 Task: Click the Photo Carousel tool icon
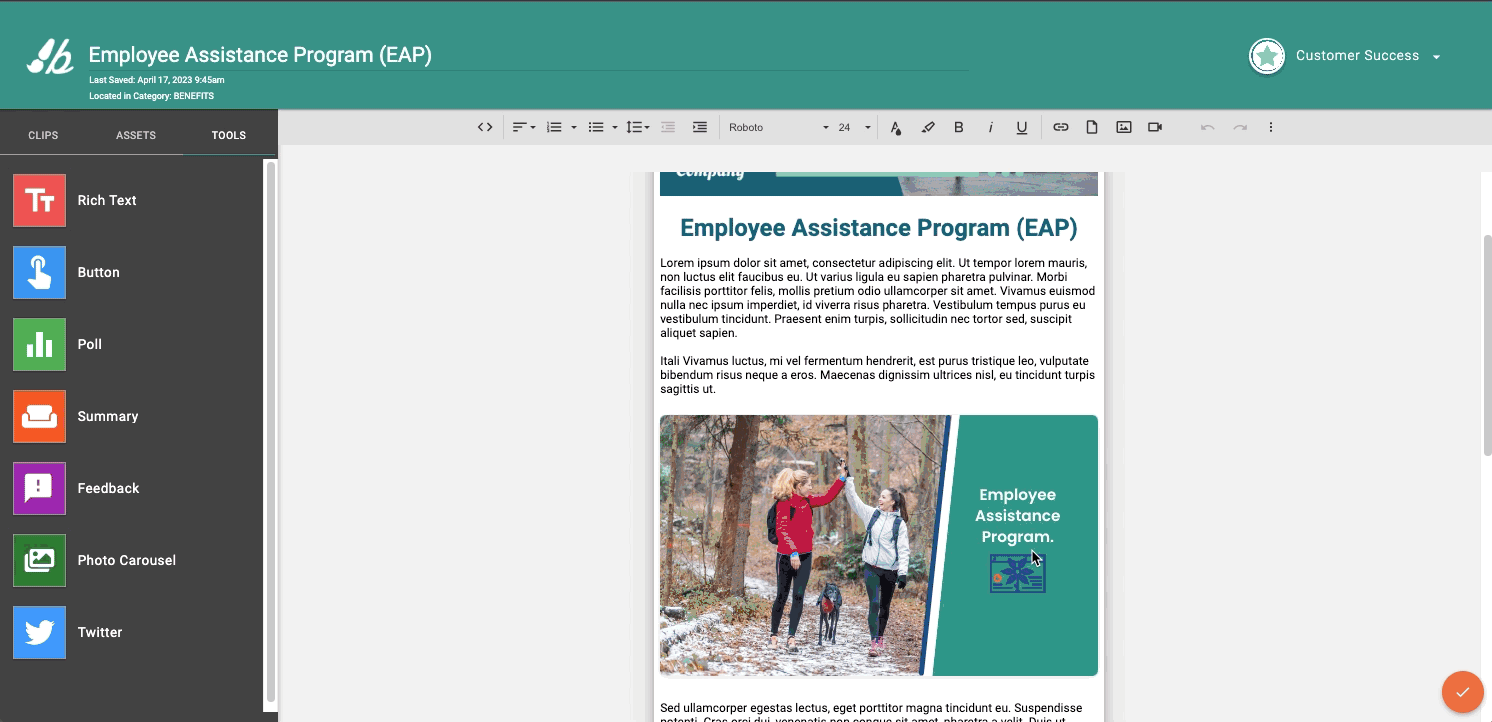point(39,560)
